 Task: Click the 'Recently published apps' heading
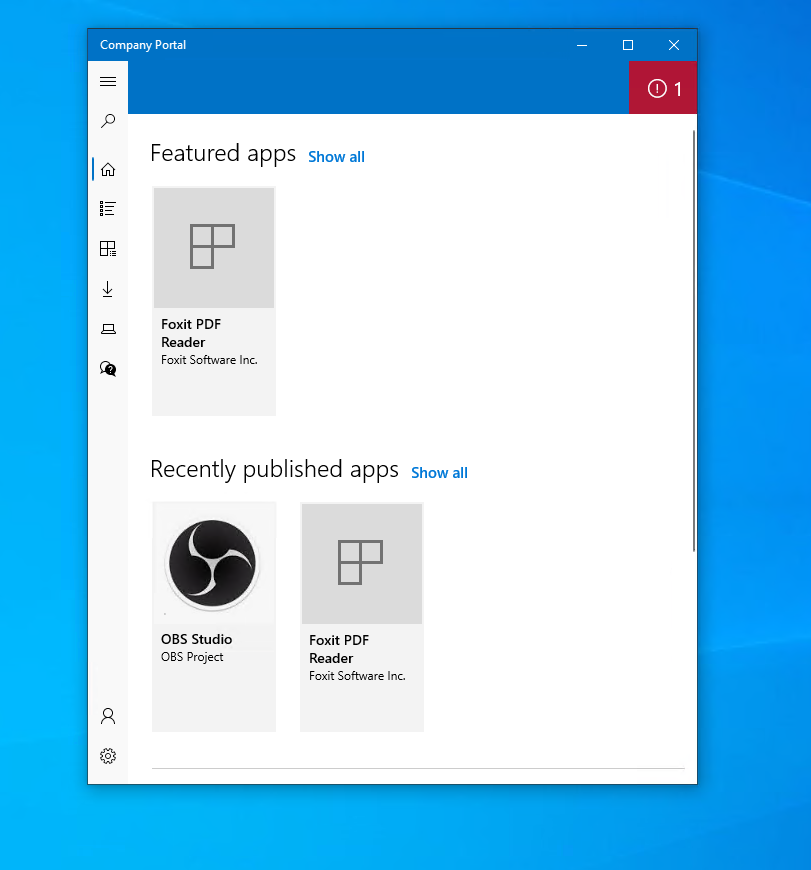click(x=274, y=469)
